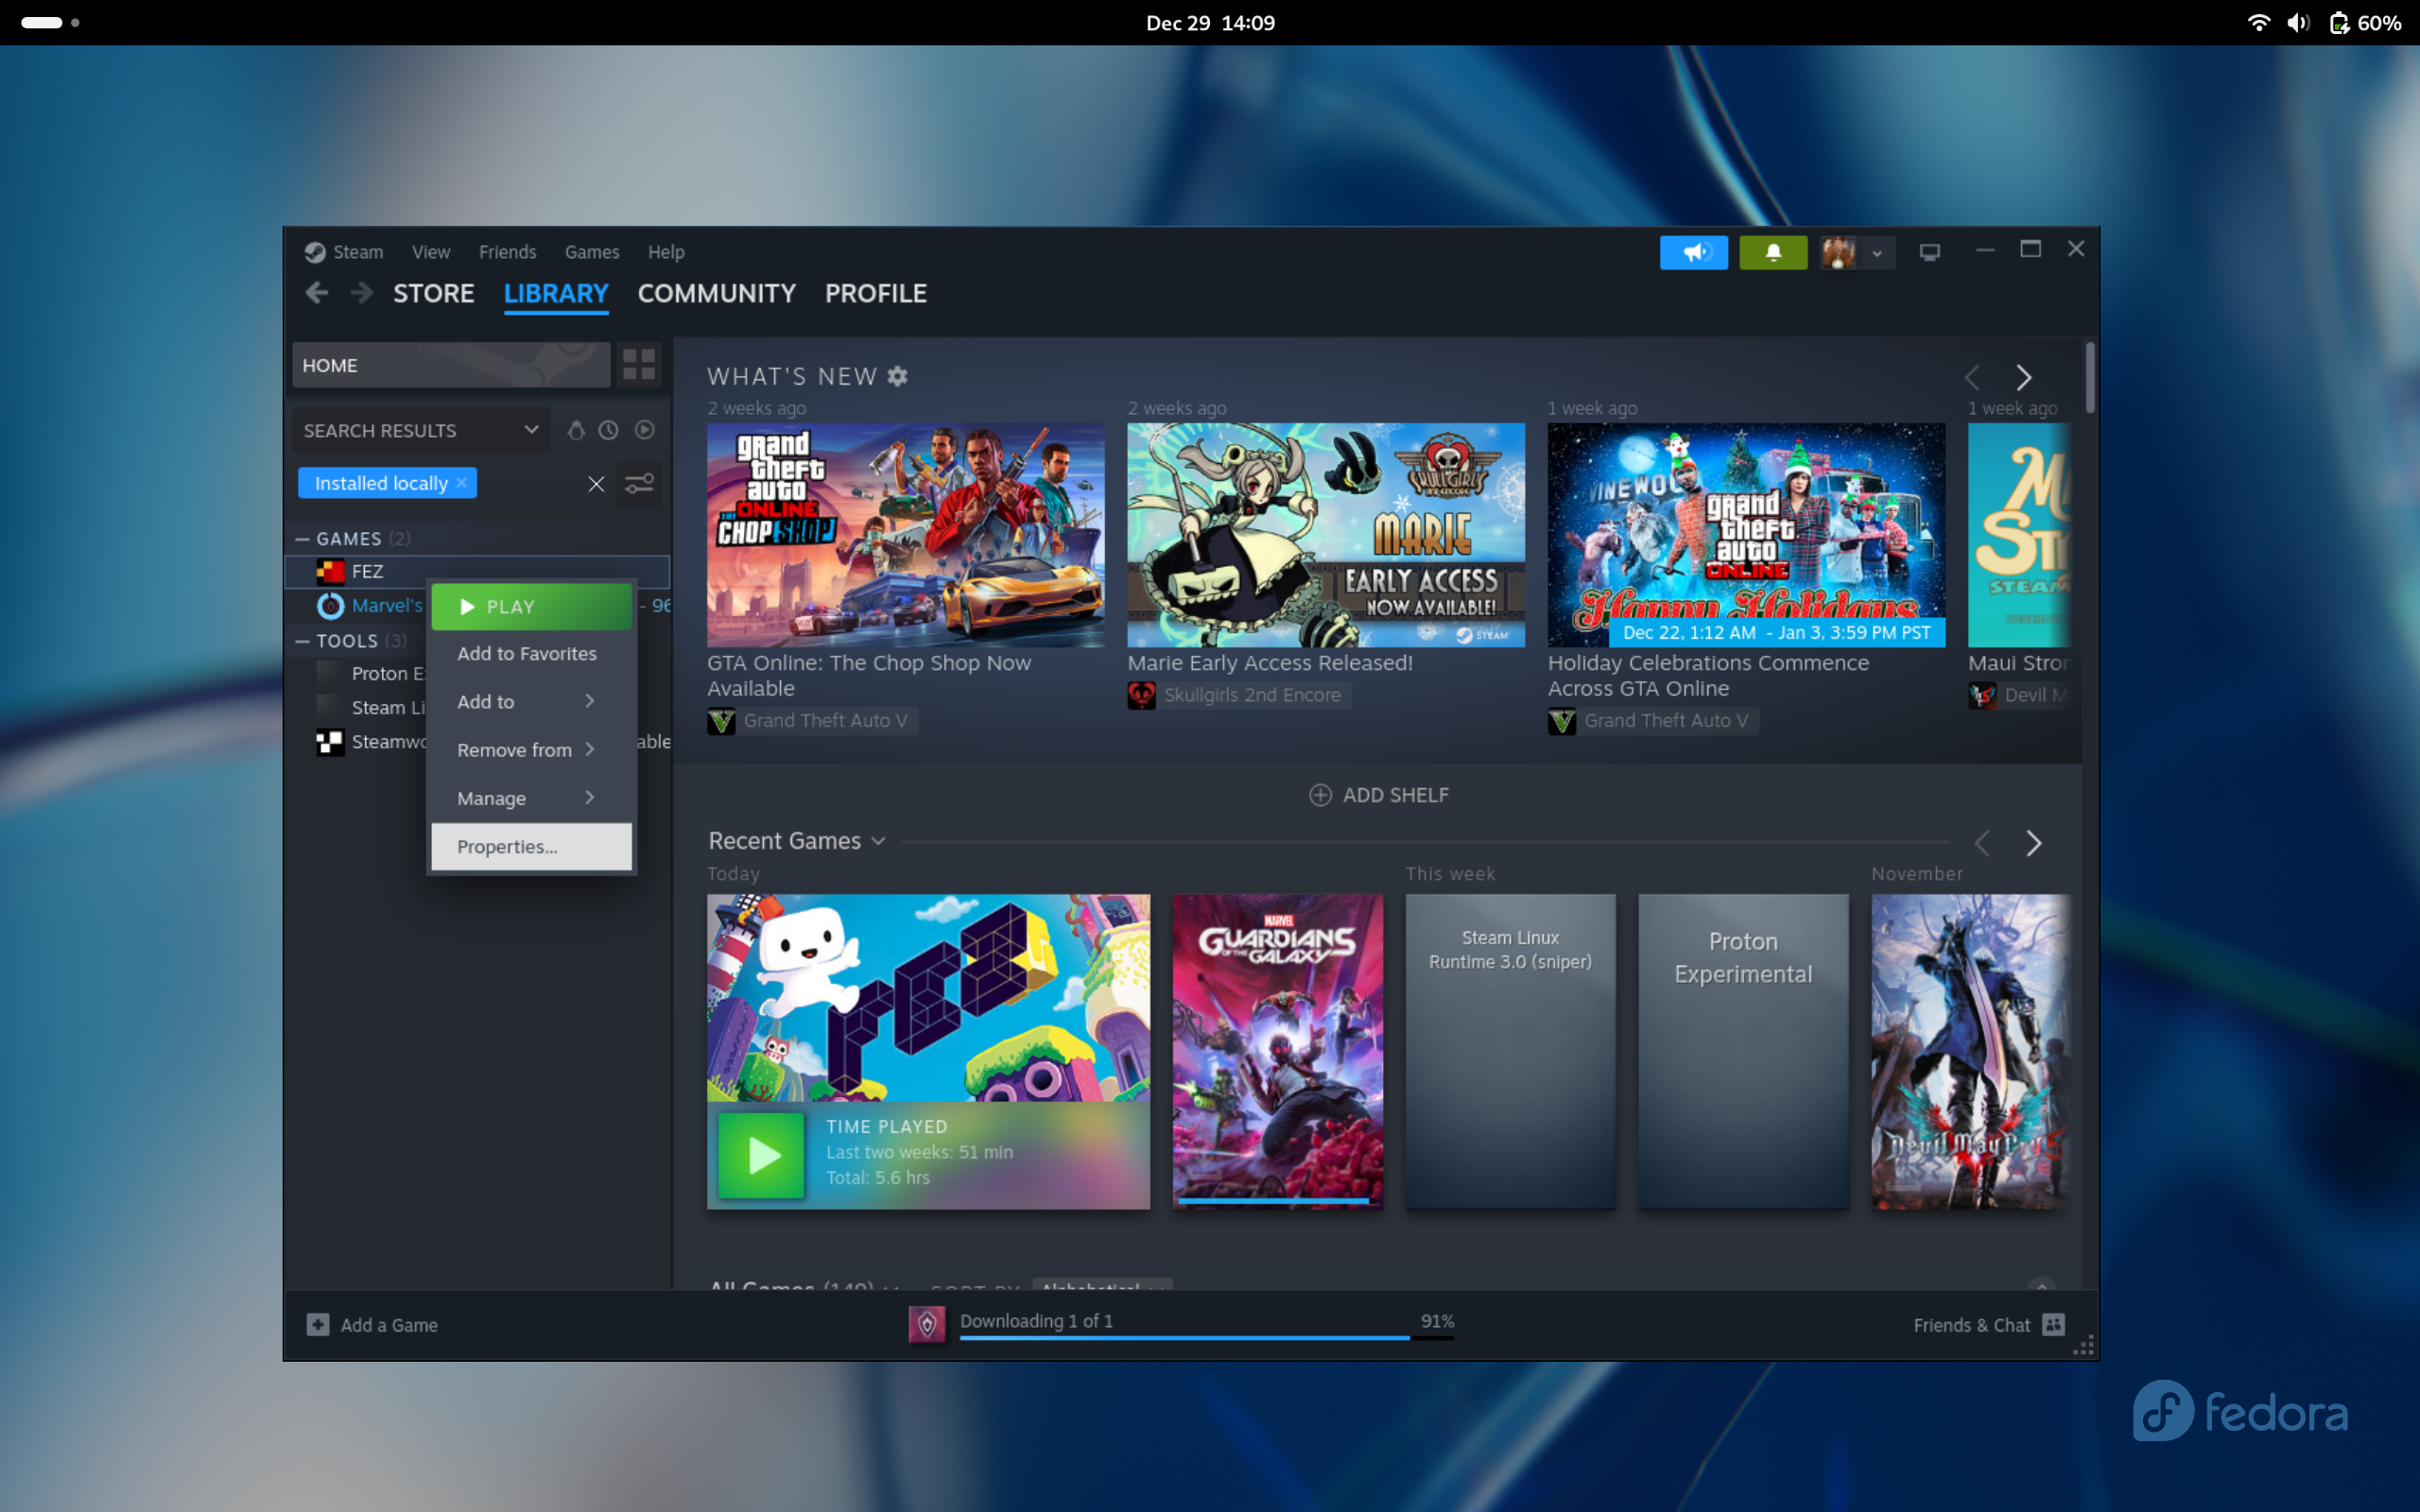Image resolution: width=2420 pixels, height=1512 pixels.
Task: Toggle the recent activity clock filter
Action: point(609,430)
